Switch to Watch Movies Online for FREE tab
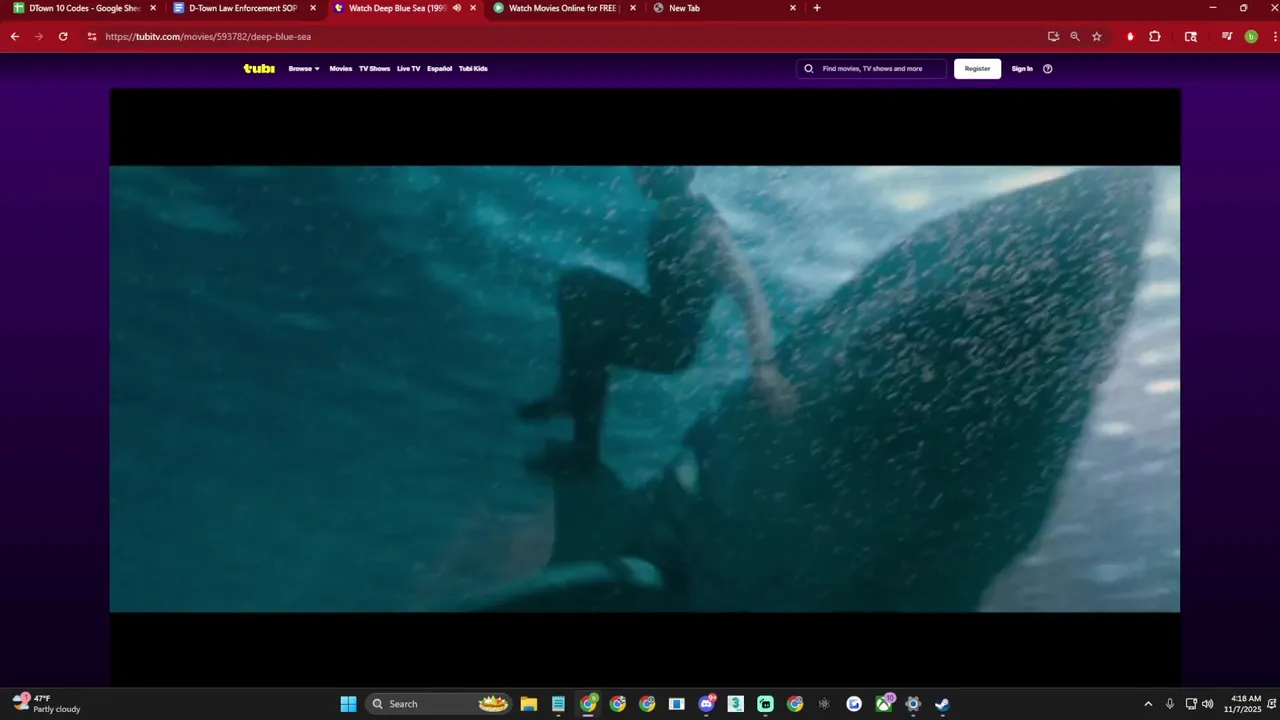Image resolution: width=1280 pixels, height=720 pixels. tap(562, 8)
